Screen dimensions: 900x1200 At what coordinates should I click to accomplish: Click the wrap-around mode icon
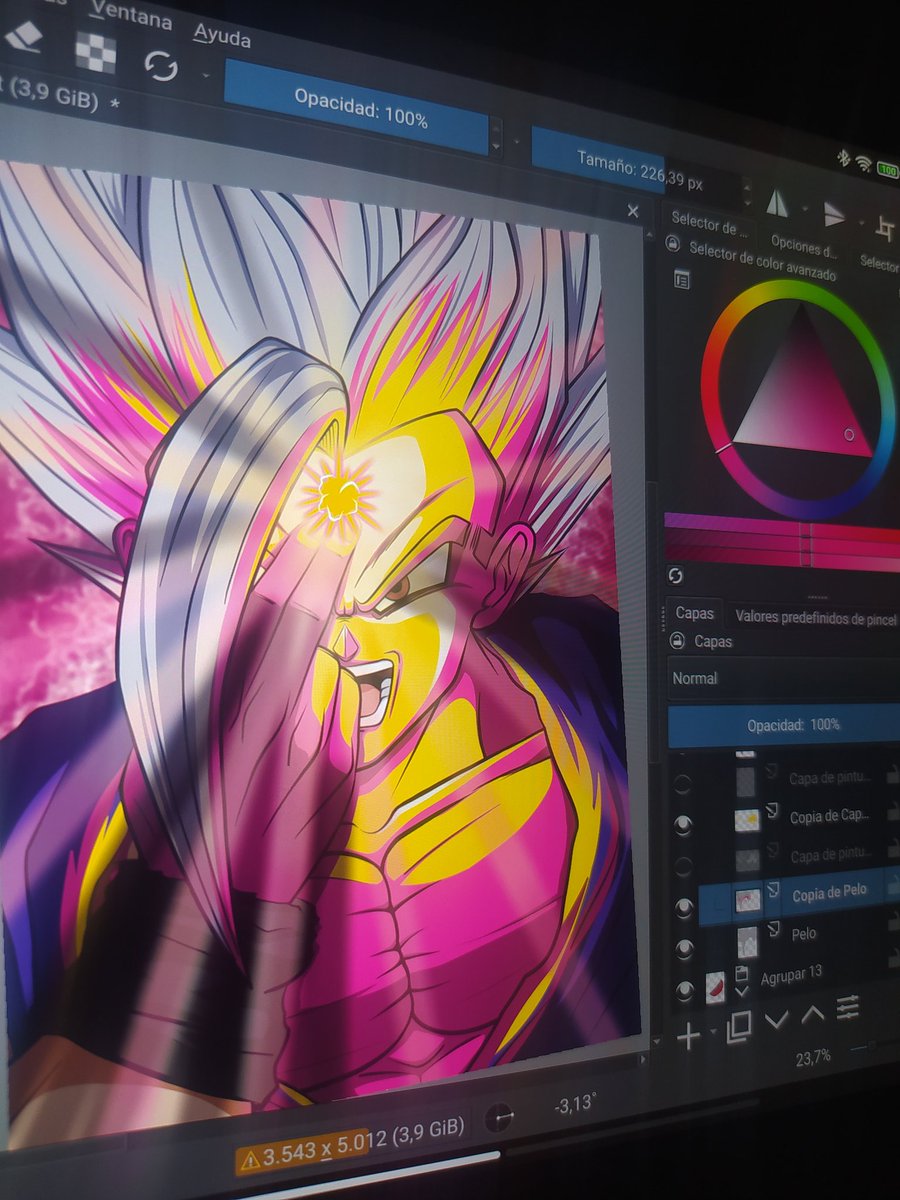click(885, 227)
